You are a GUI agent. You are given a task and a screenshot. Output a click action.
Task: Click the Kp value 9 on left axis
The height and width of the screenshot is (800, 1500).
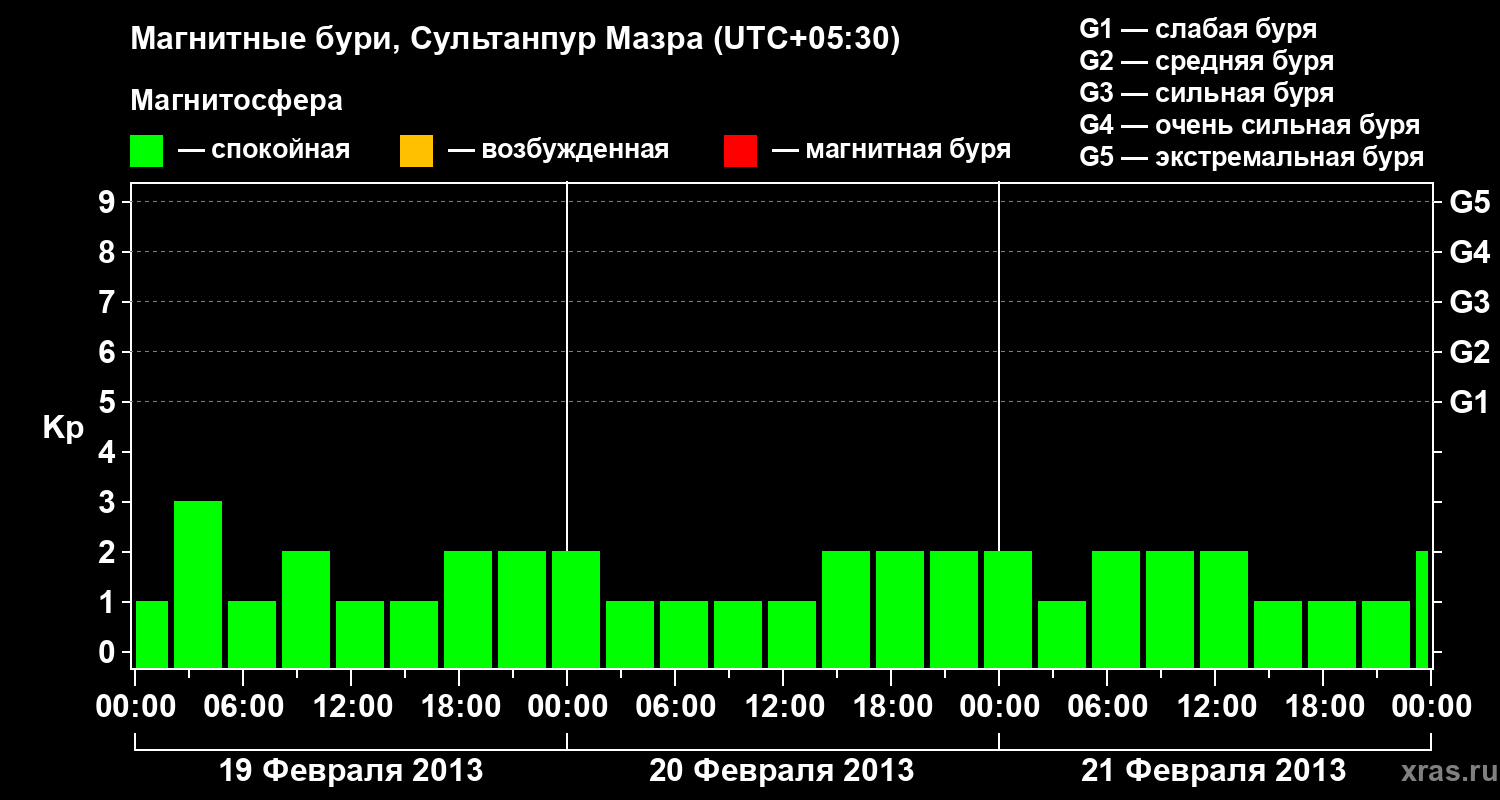(x=109, y=202)
